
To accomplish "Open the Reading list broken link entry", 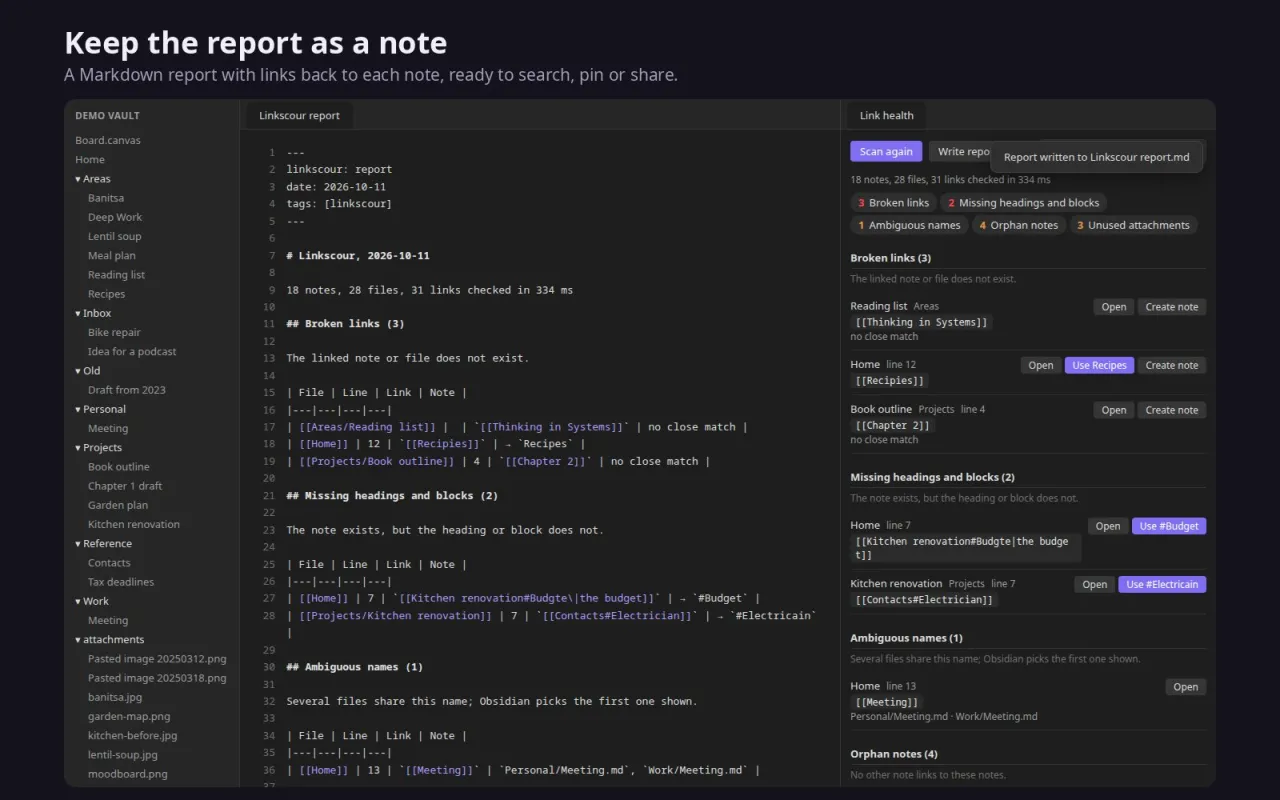I will click(x=1114, y=307).
